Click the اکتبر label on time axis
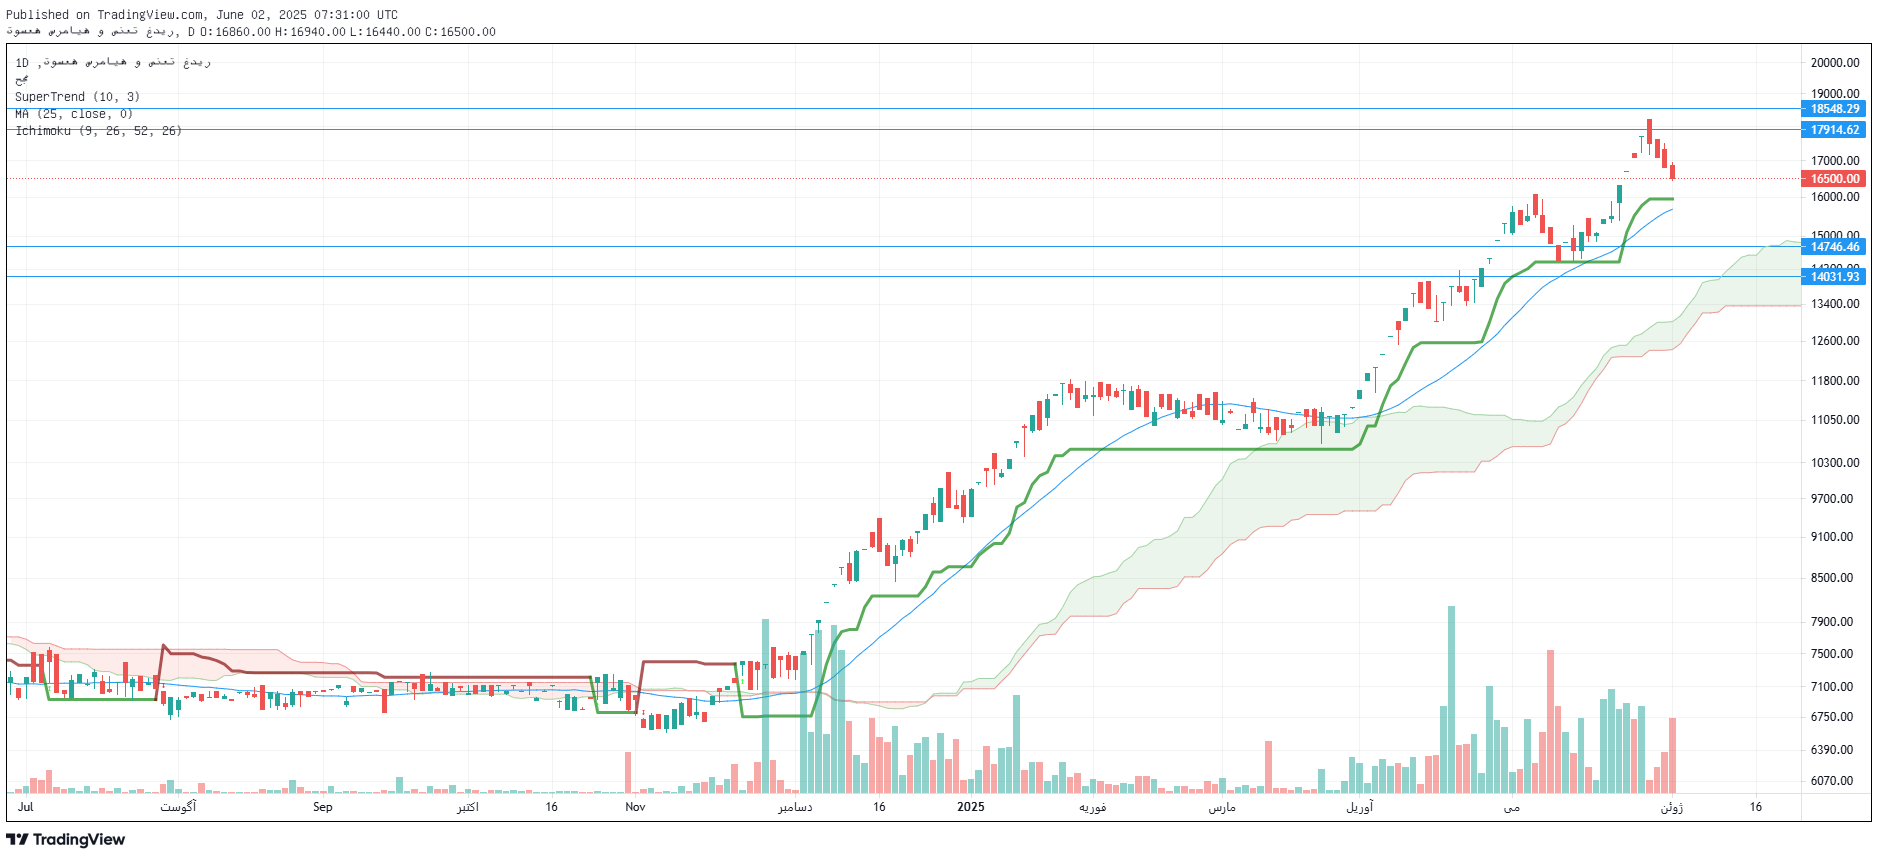Viewport: 1878px width, 858px height. [x=467, y=807]
